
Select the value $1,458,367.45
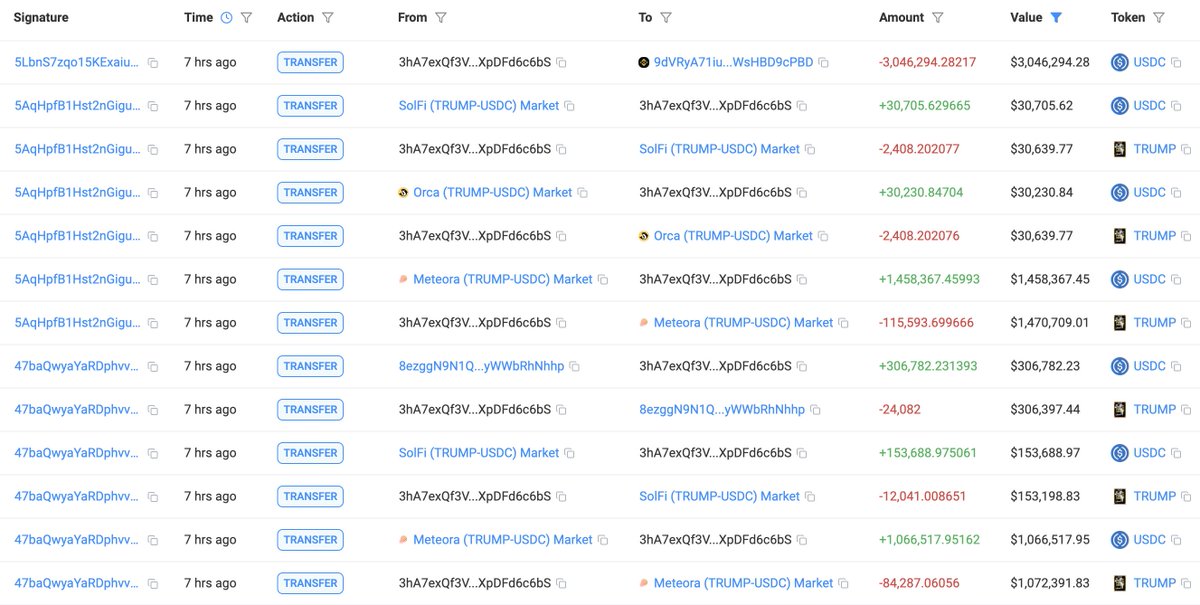point(1050,279)
